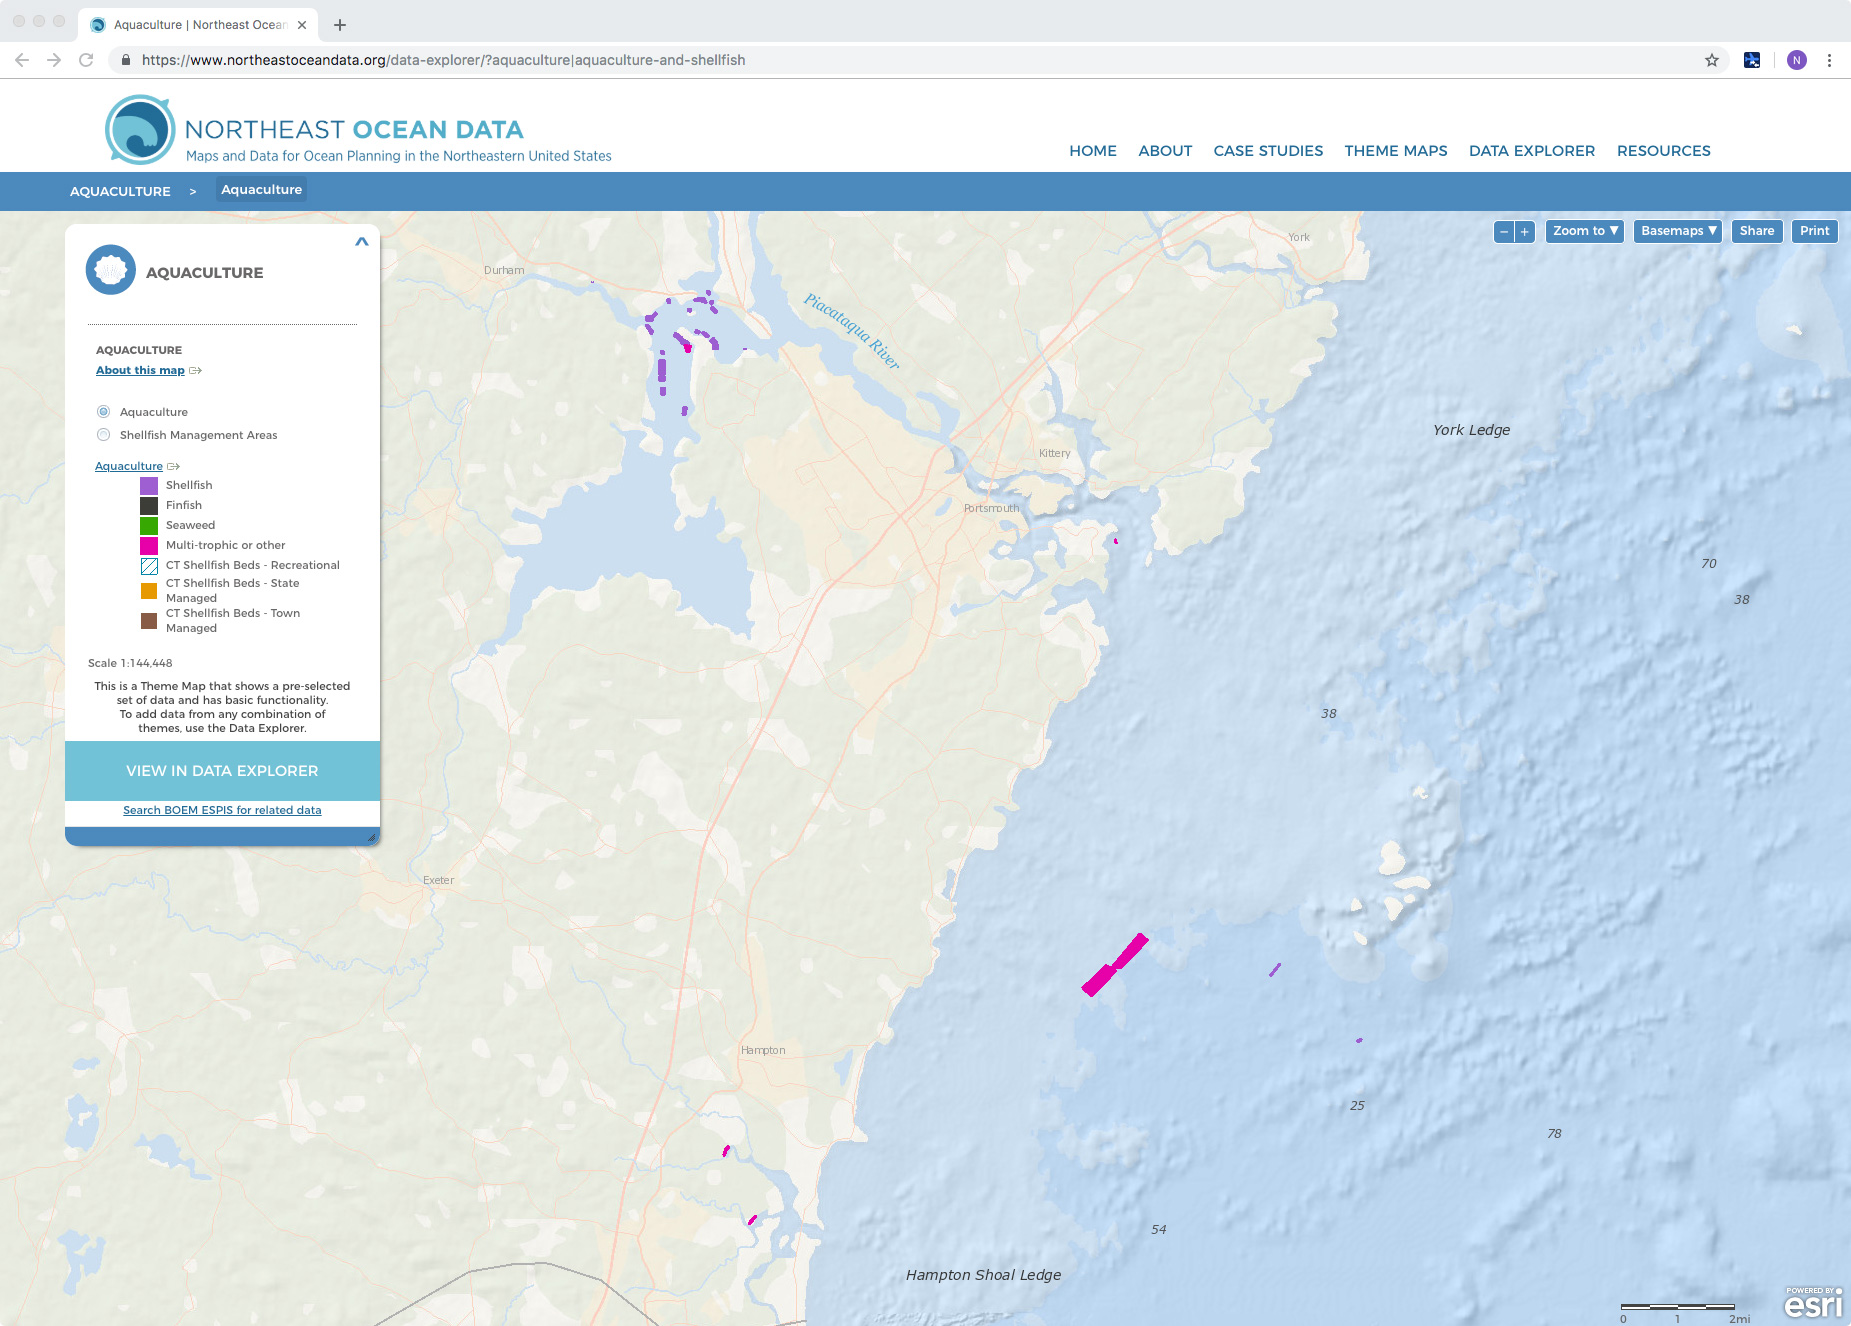Select the Shellfish Management Areas radio button

point(103,435)
